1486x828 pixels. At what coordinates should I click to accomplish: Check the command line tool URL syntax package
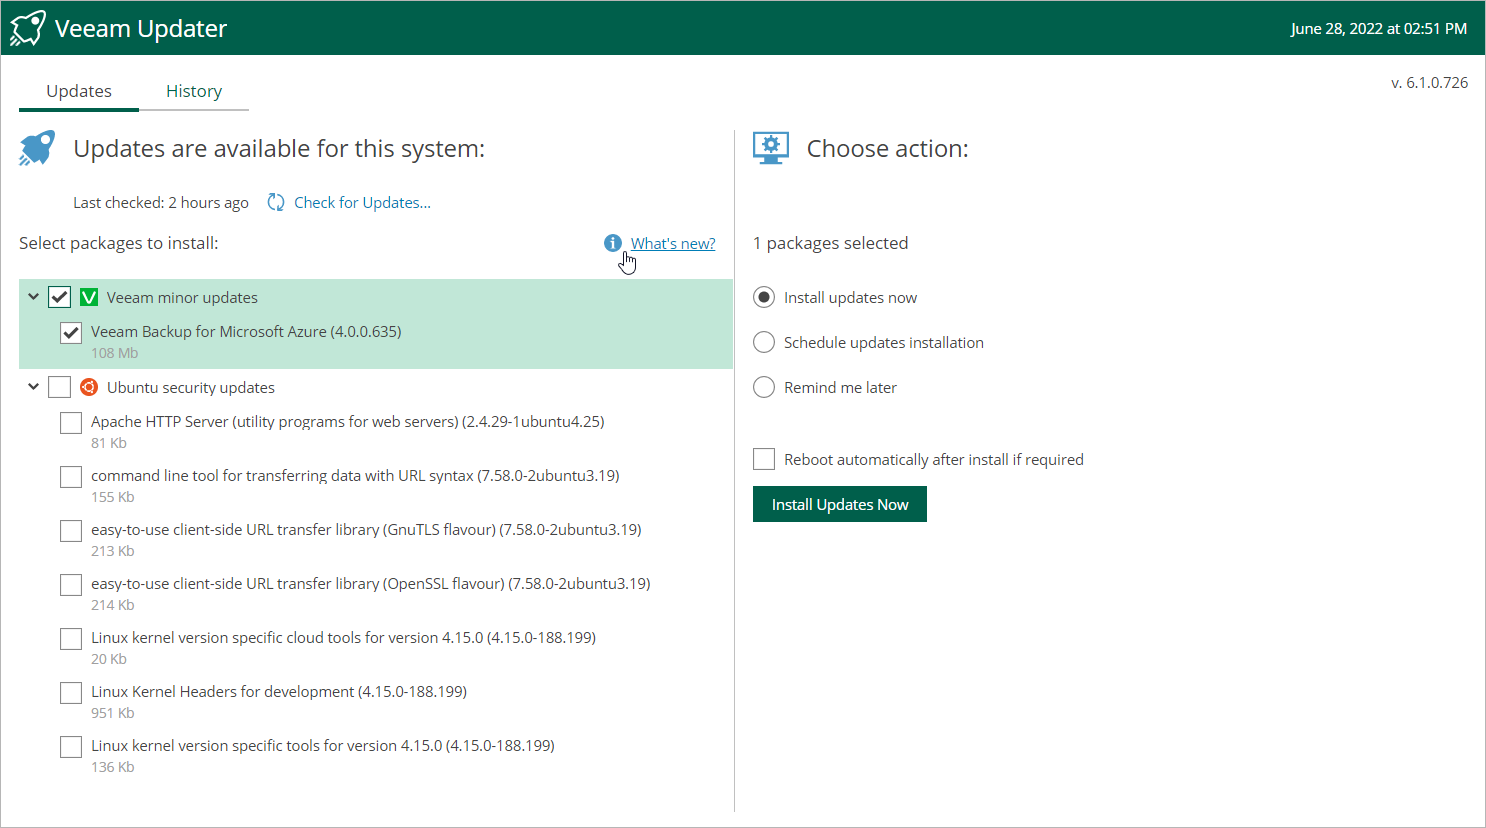point(71,477)
